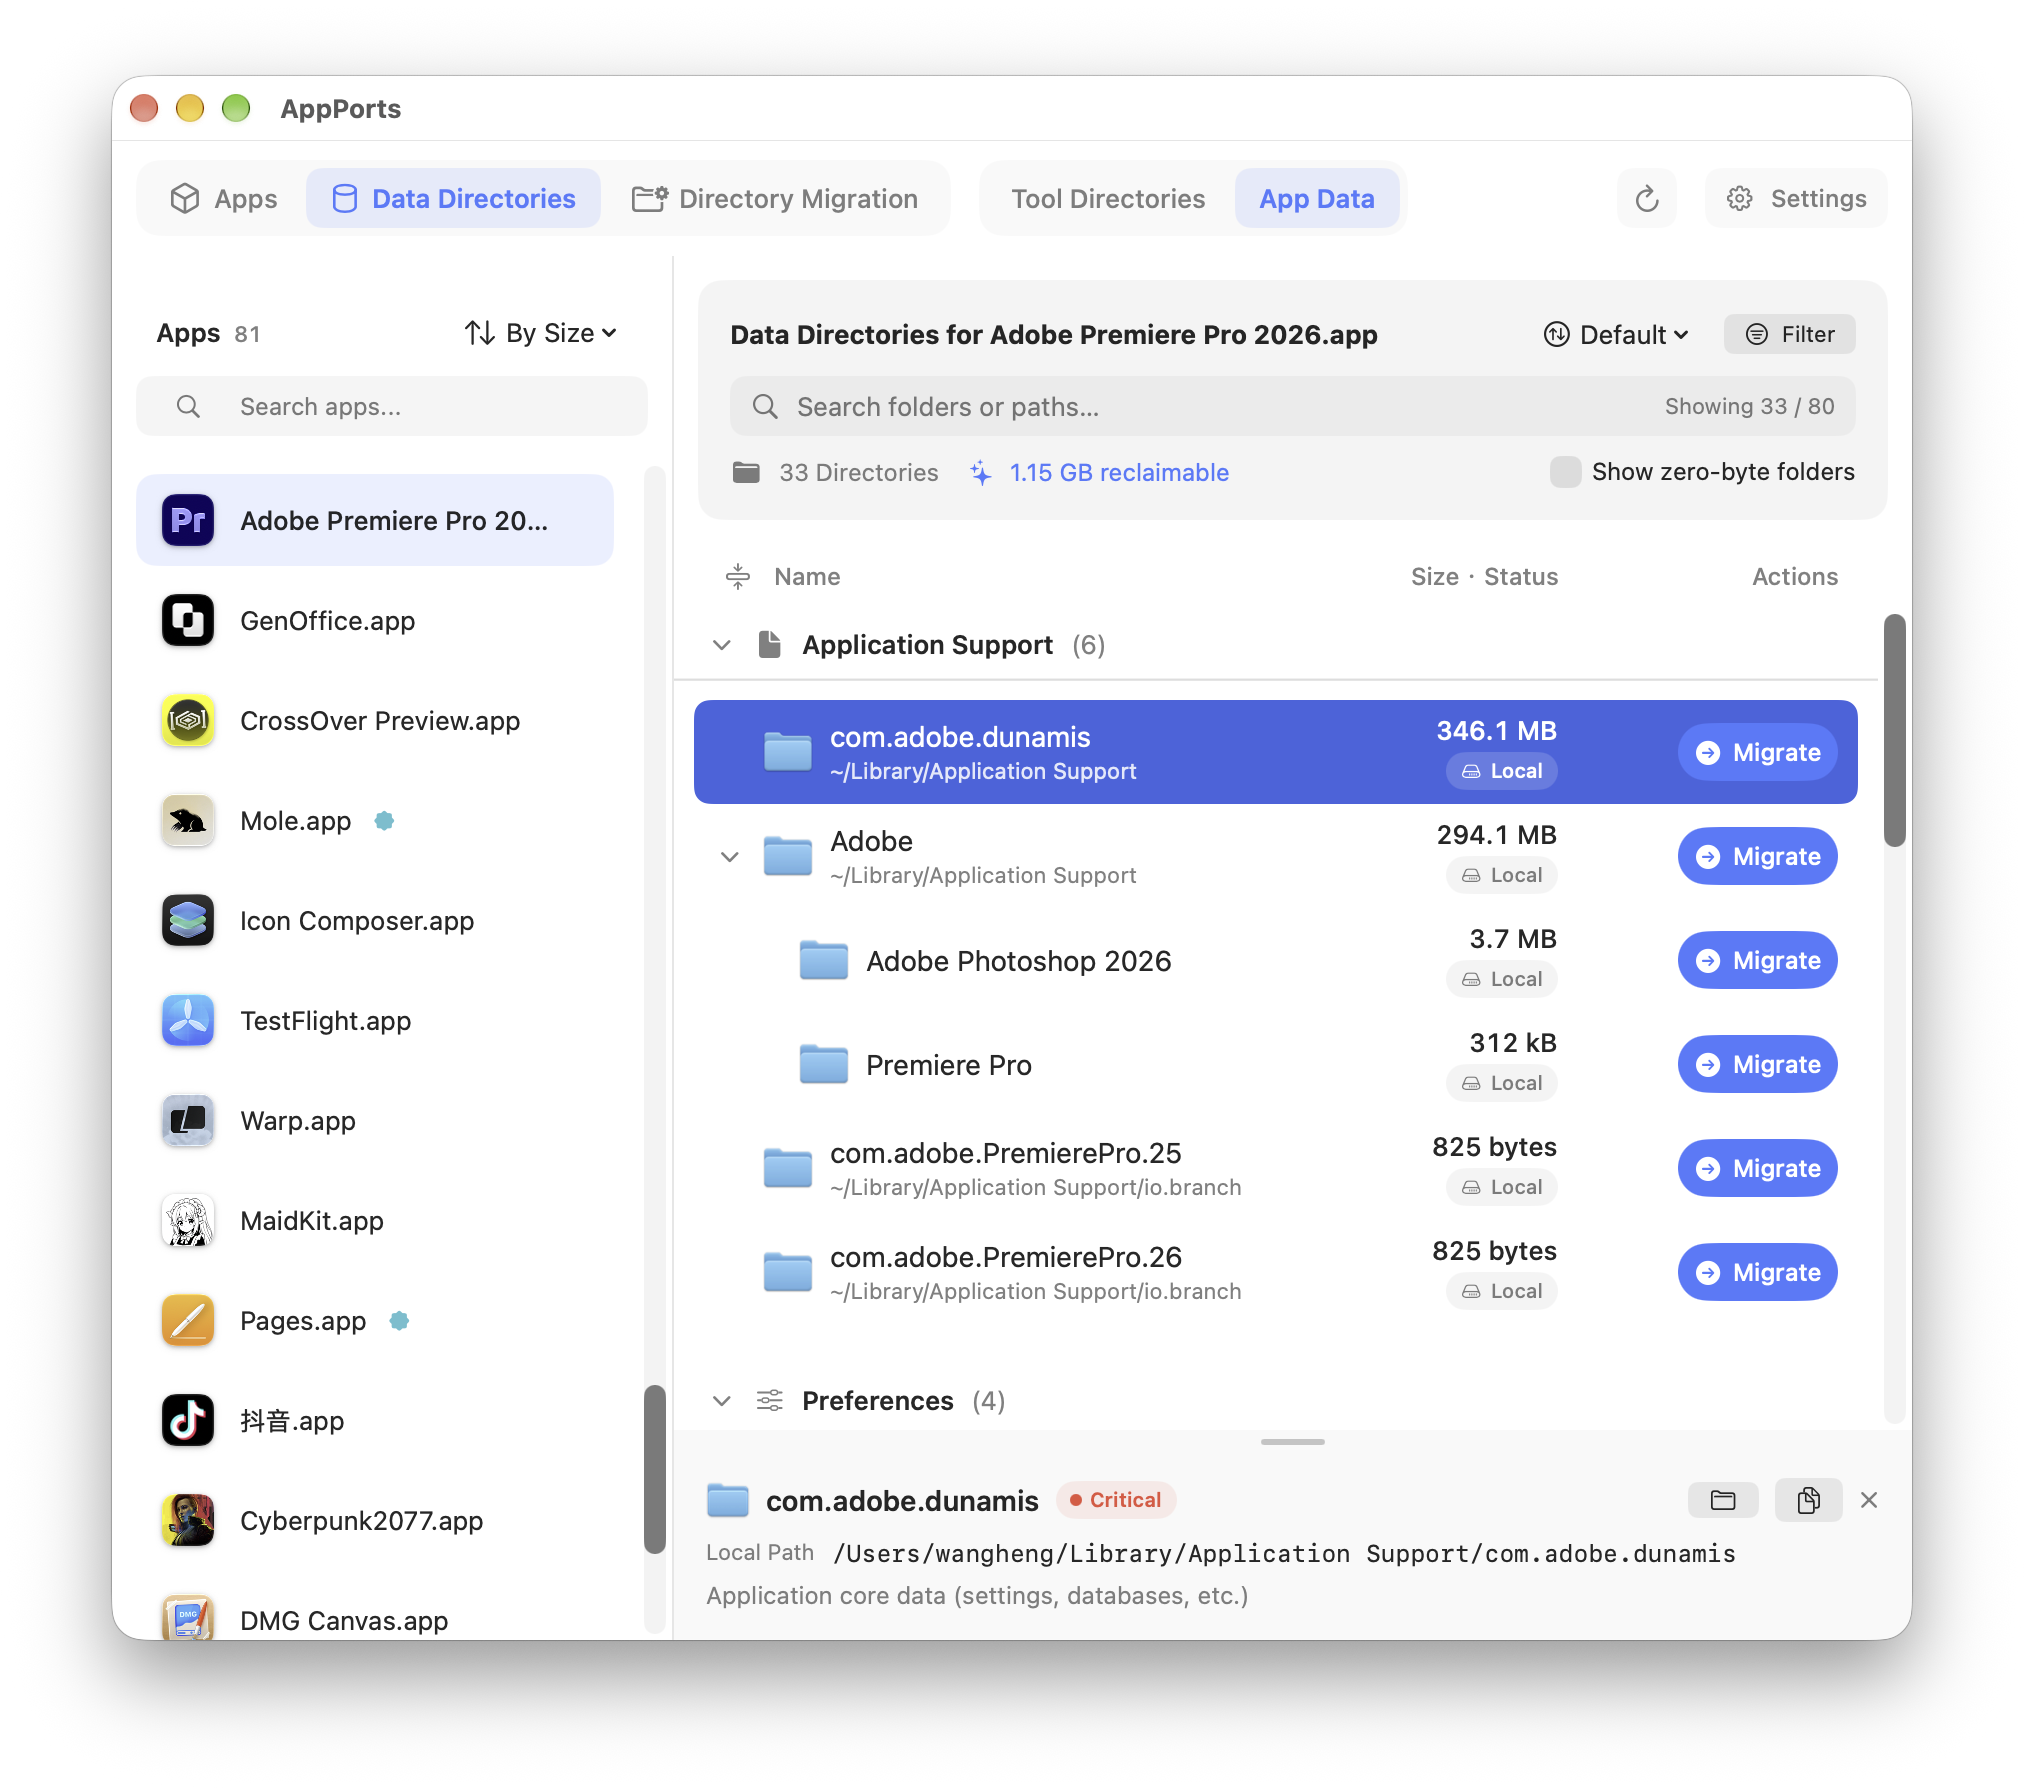Switch to the Apps tab
Screen dimensions: 2024x1788
[x=224, y=199]
